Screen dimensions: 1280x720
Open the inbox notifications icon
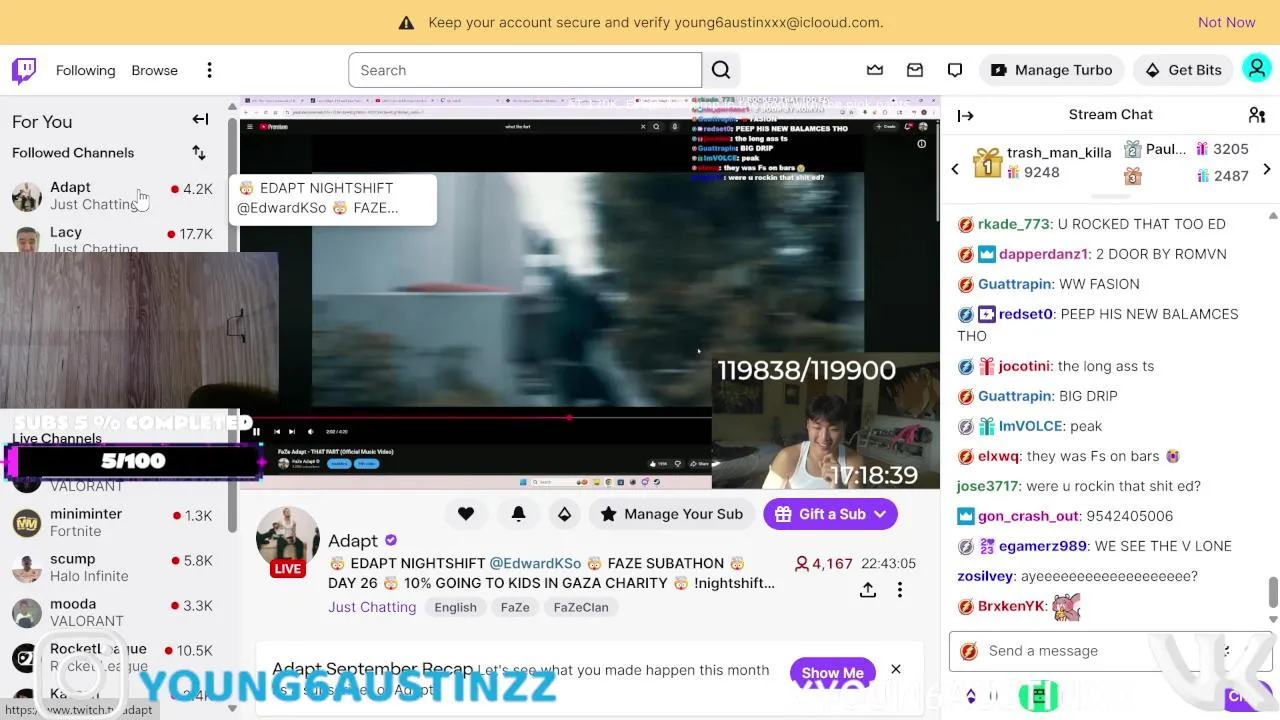915,70
